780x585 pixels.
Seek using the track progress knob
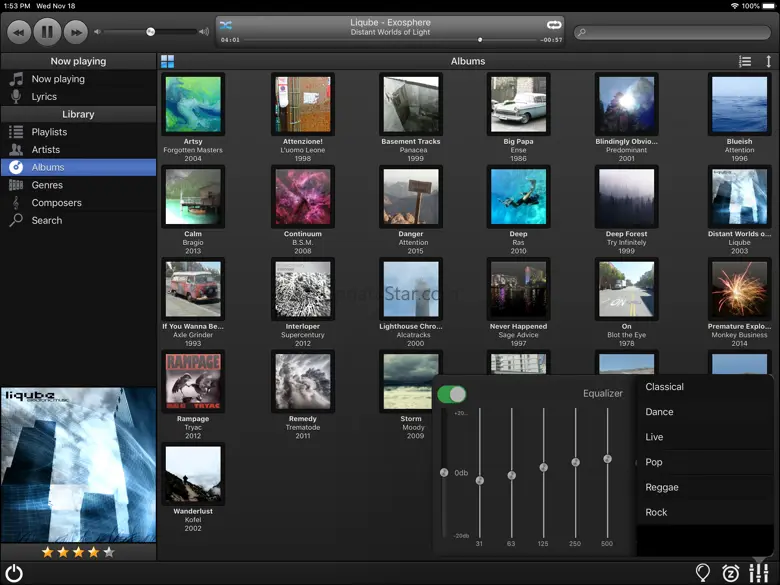point(480,40)
